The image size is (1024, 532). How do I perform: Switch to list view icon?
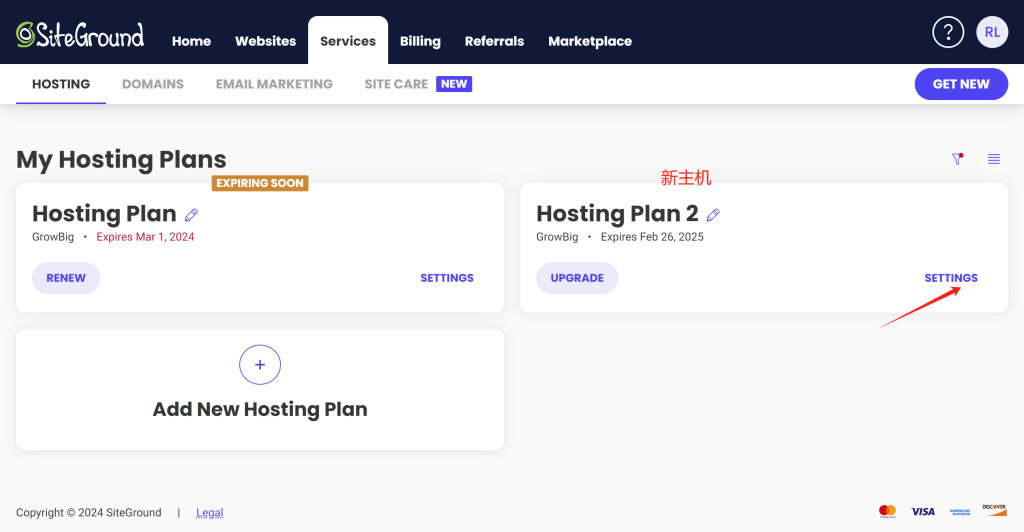click(994, 159)
